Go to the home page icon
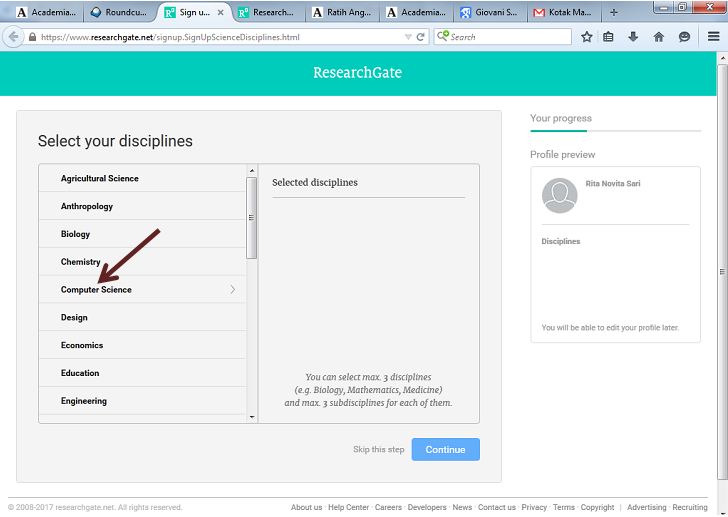The height and width of the screenshot is (517, 728). tap(658, 37)
